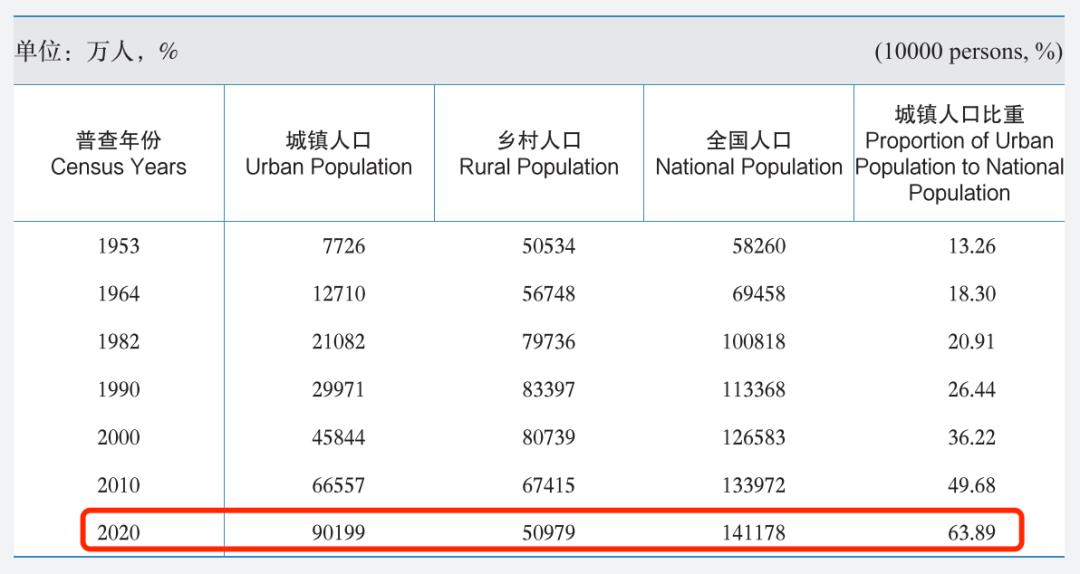The height and width of the screenshot is (574, 1080).
Task: Click national population value 141178
Action: click(753, 533)
